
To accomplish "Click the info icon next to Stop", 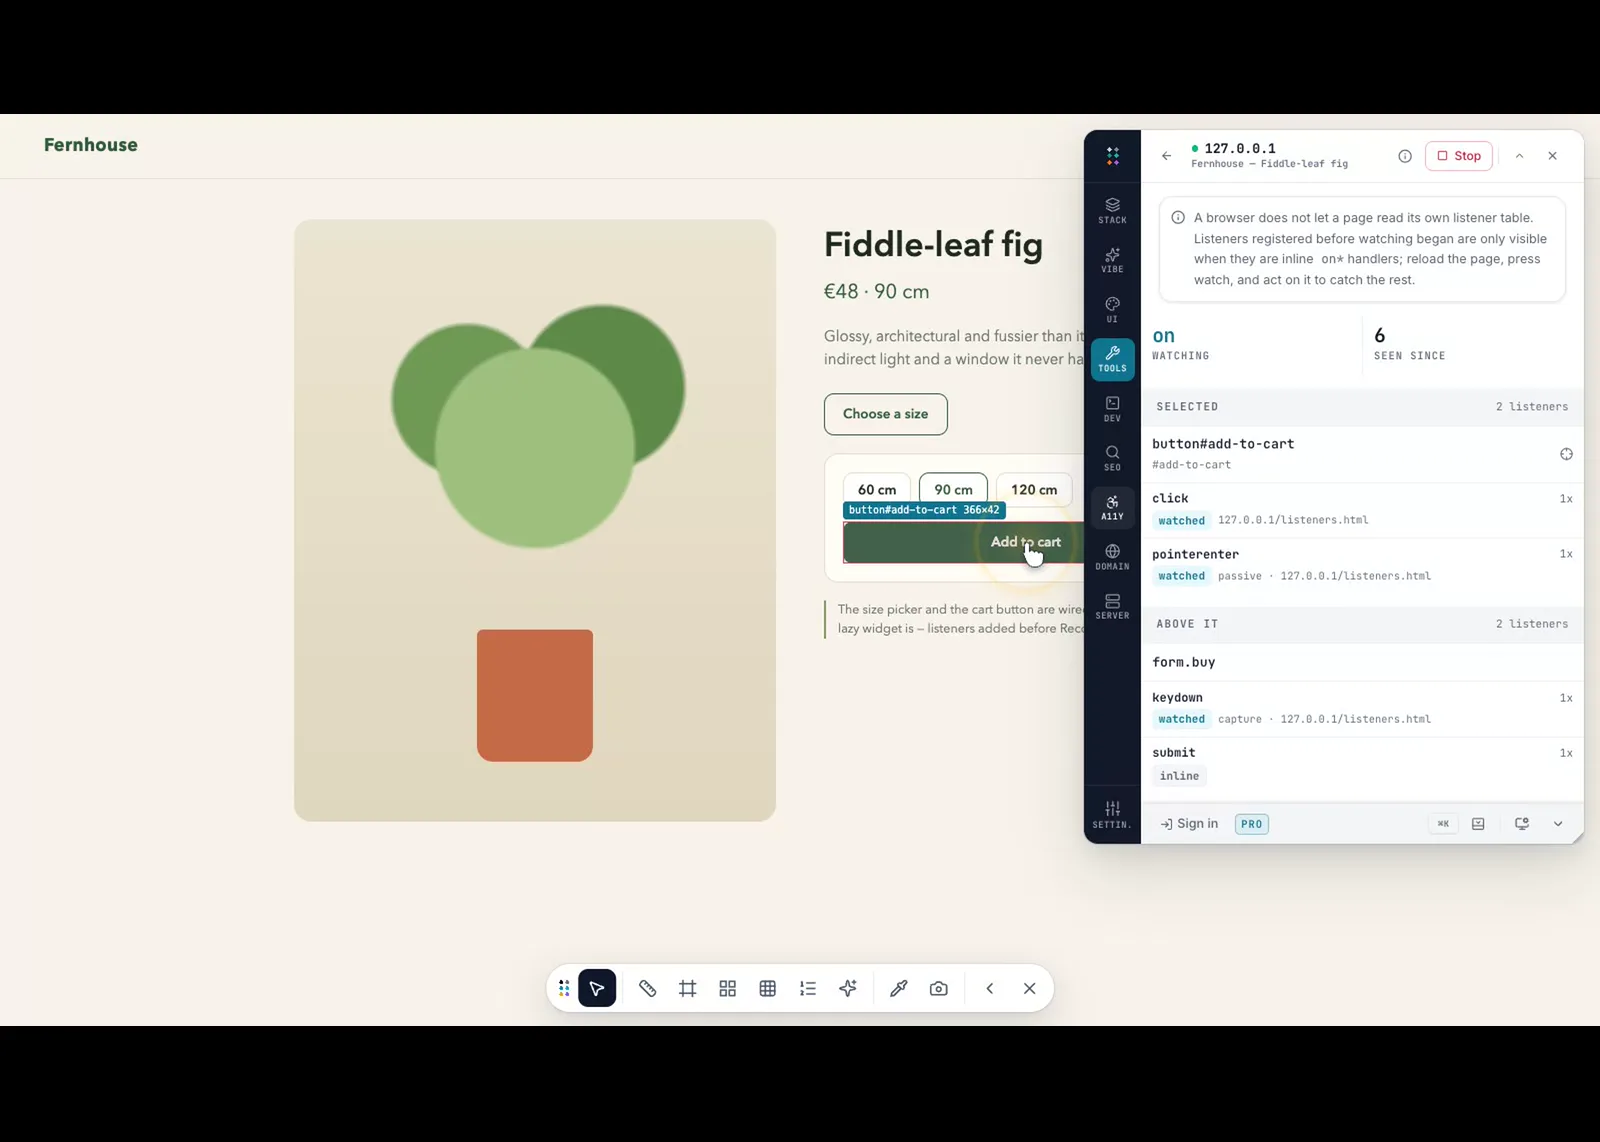I will point(1405,156).
